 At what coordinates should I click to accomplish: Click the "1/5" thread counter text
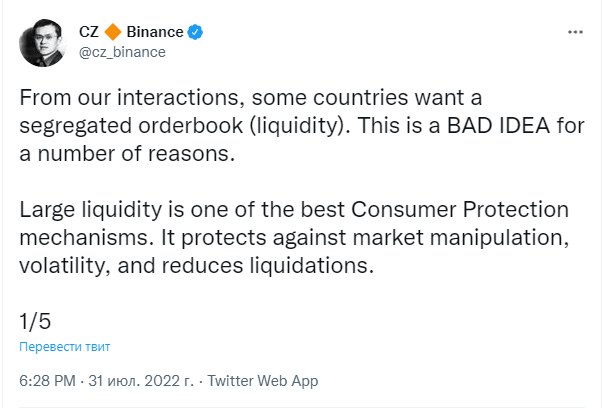point(35,321)
